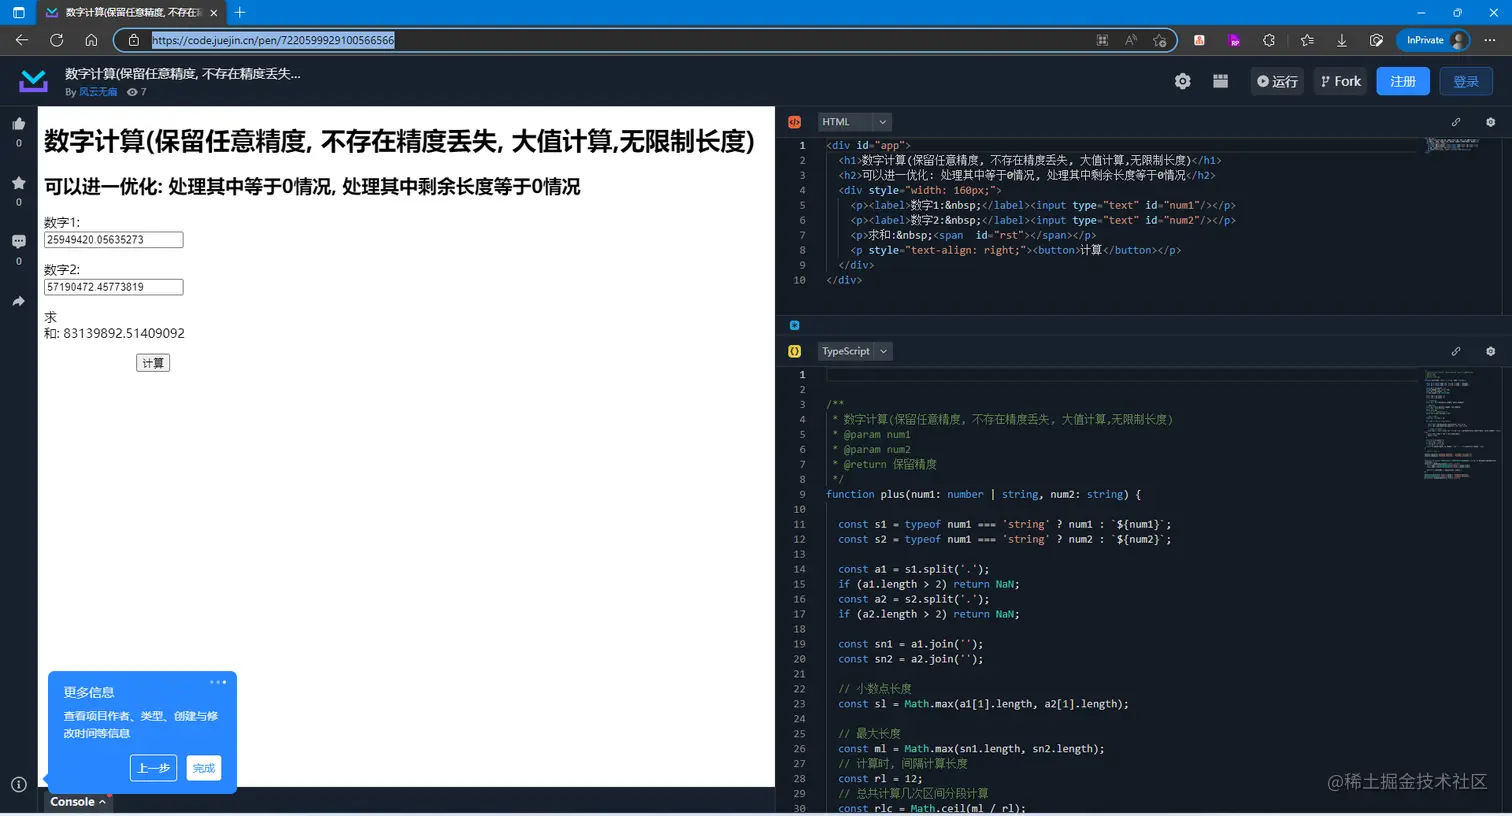This screenshot has height=816, width=1512.
Task: Open browser favorites list icon
Action: 1307,40
